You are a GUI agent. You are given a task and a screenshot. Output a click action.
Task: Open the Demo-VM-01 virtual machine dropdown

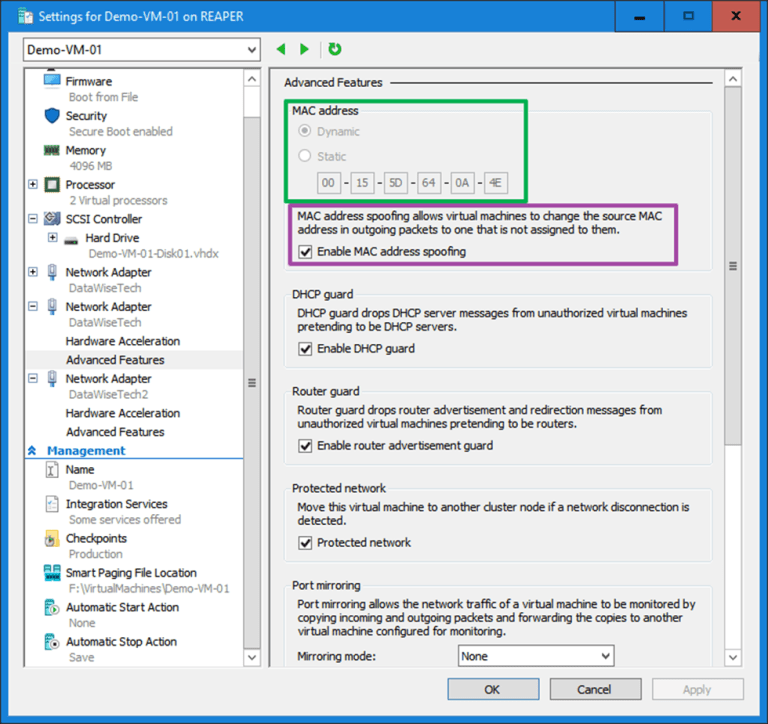tap(141, 50)
